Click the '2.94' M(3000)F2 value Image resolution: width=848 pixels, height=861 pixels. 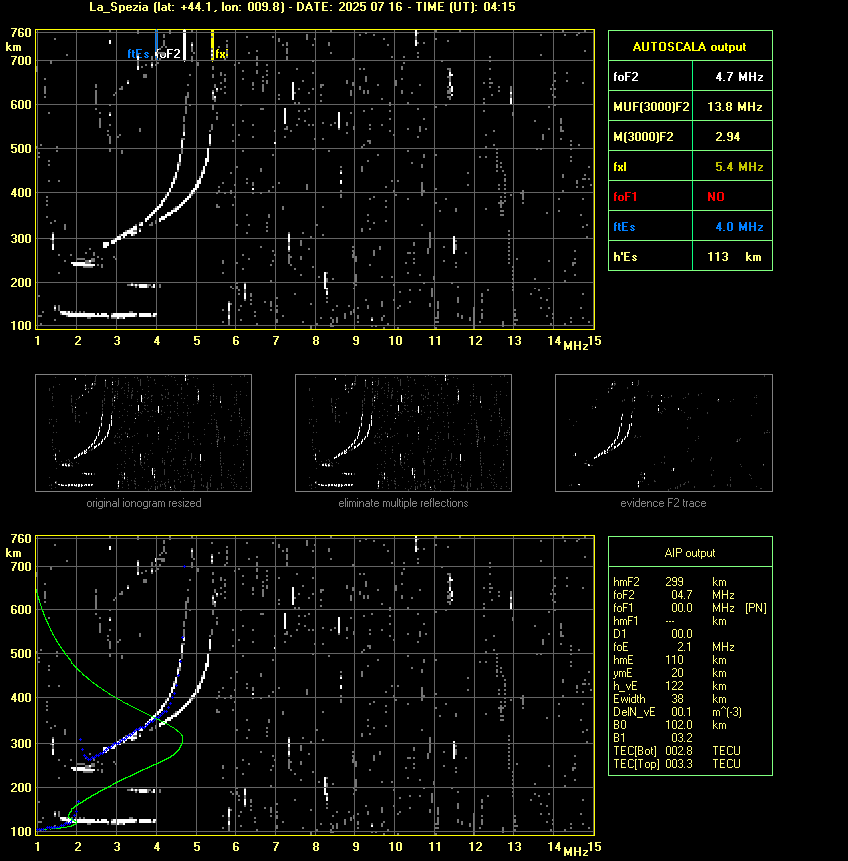[727, 137]
